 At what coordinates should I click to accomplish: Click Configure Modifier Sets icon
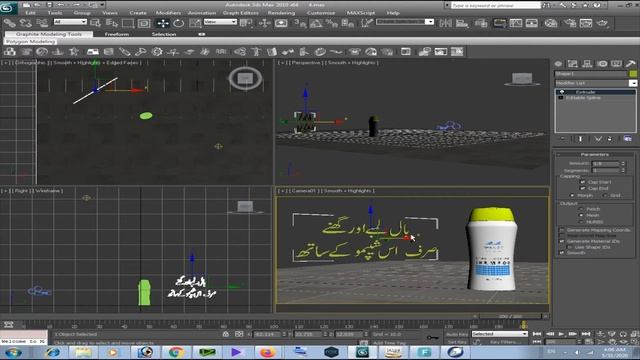(627, 139)
